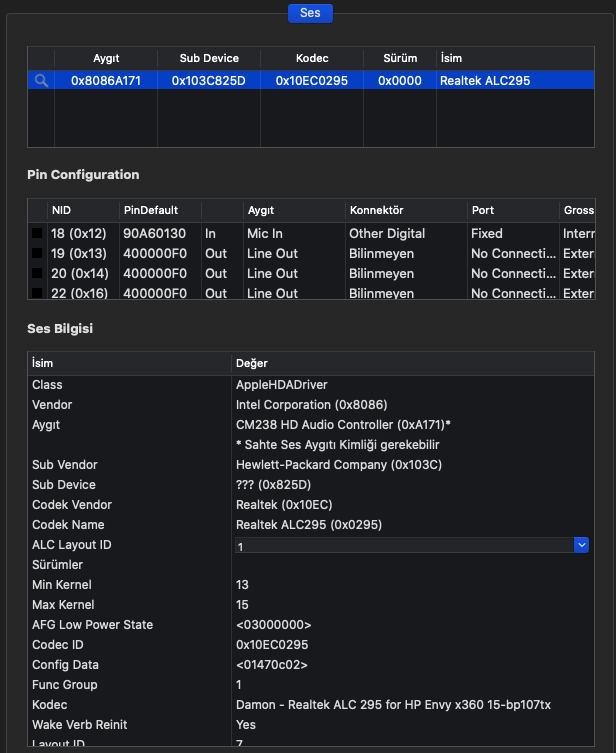Click the black color square for NID 18
The height and width of the screenshot is (753, 616).
pyautogui.click(x=36, y=234)
